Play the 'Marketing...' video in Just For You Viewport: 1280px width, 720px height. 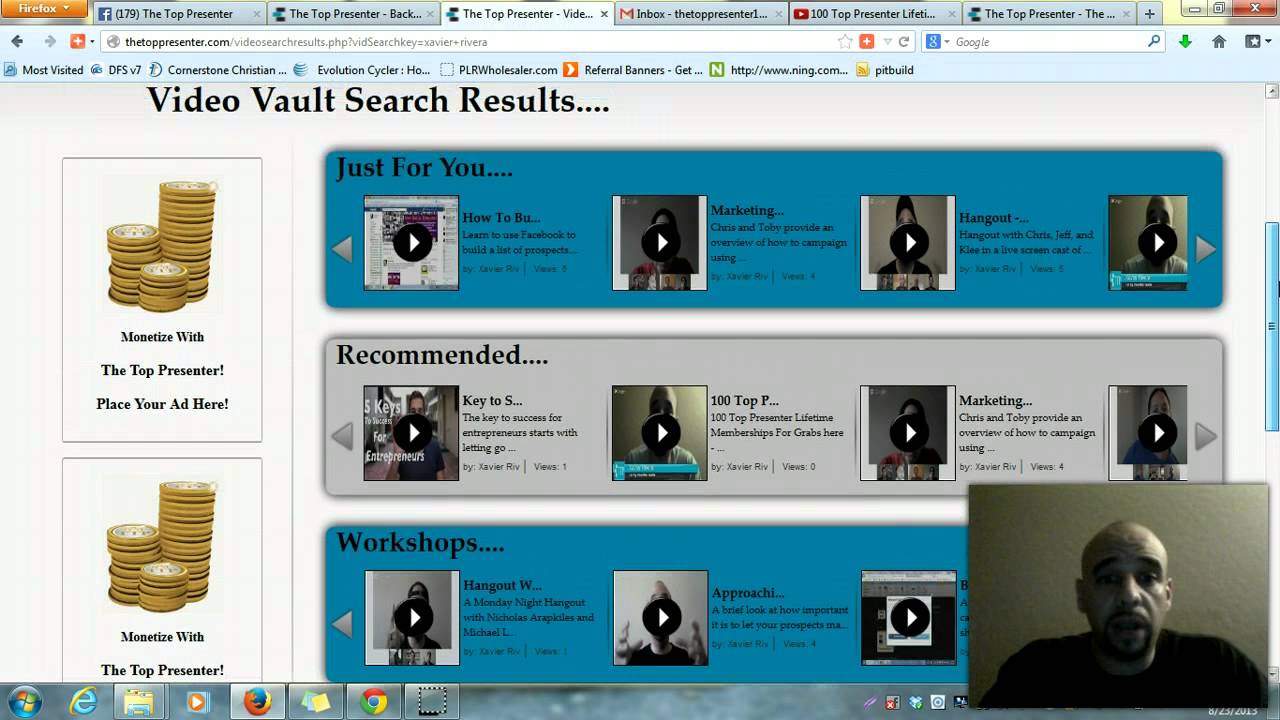pos(660,243)
